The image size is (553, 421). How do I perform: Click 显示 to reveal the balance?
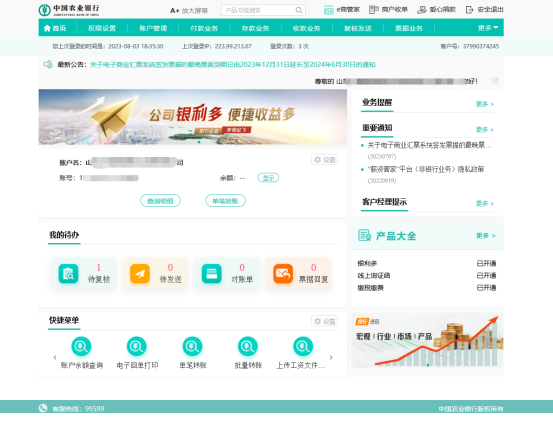pos(268,178)
